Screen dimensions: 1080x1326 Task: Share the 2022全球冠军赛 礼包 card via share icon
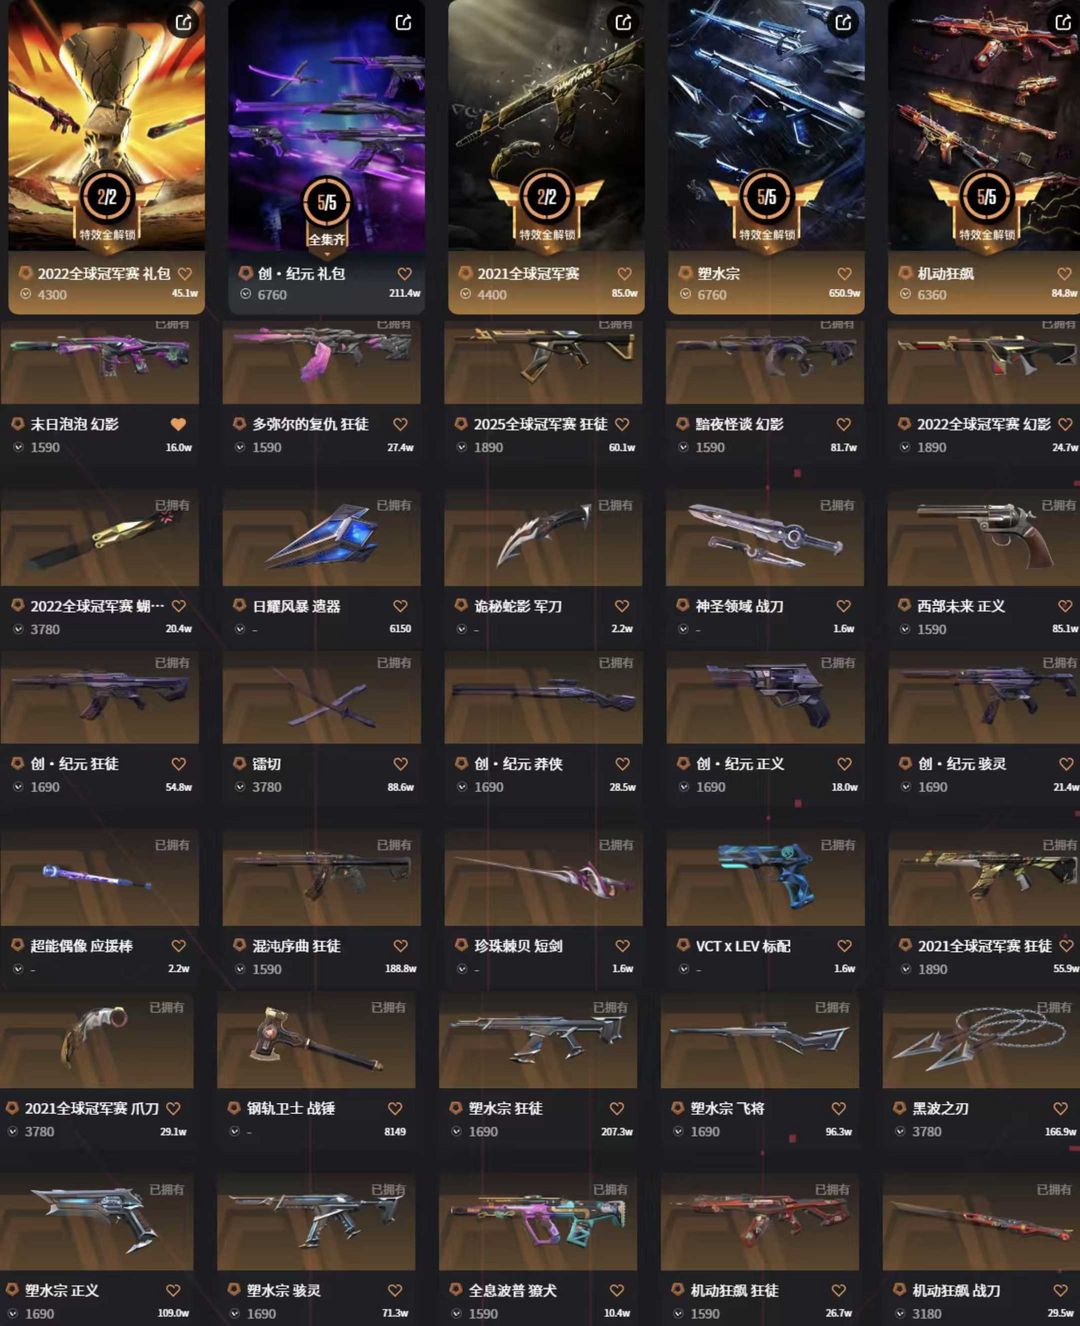click(184, 22)
